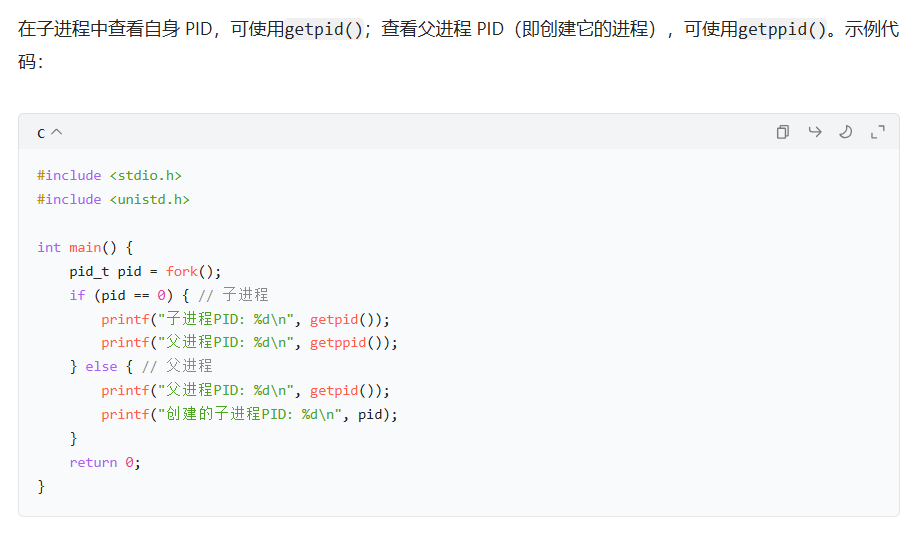The height and width of the screenshot is (534, 916).
Task: Click the 创建的子进程PID printf line
Action: [249, 414]
